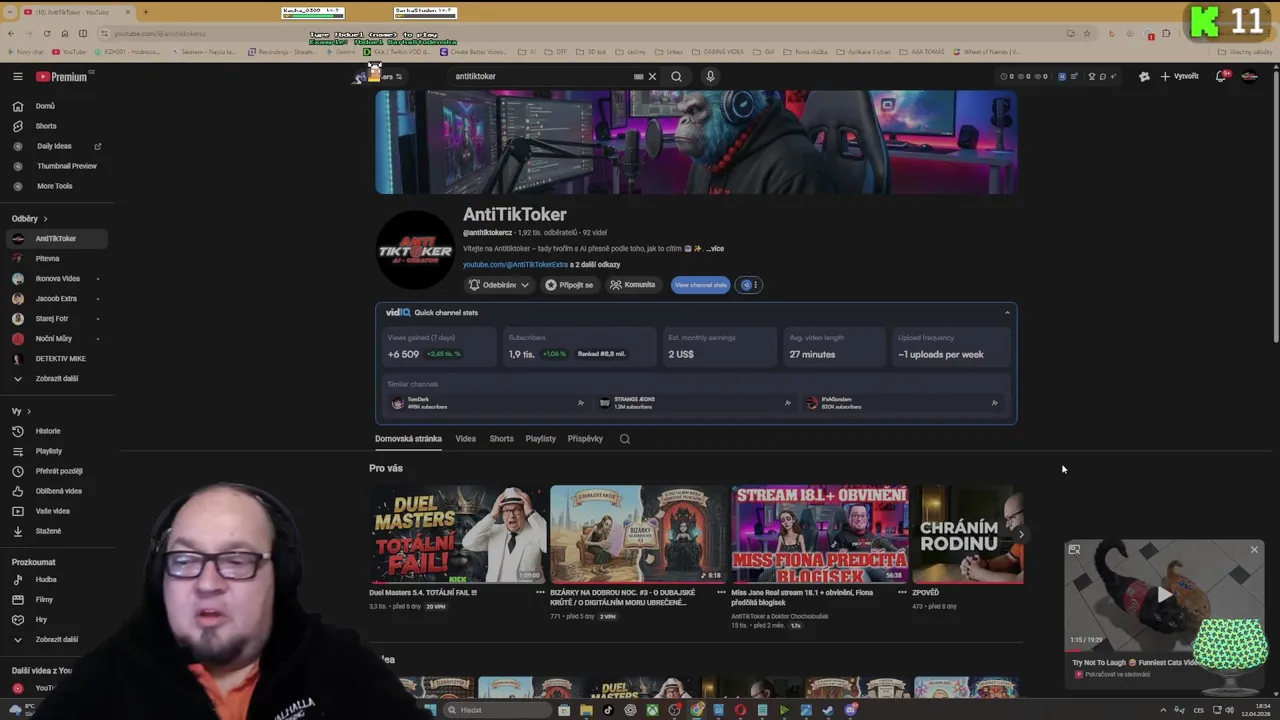The width and height of the screenshot is (1280, 720).
Task: Open Opera browser in the taskbar
Action: point(740,710)
